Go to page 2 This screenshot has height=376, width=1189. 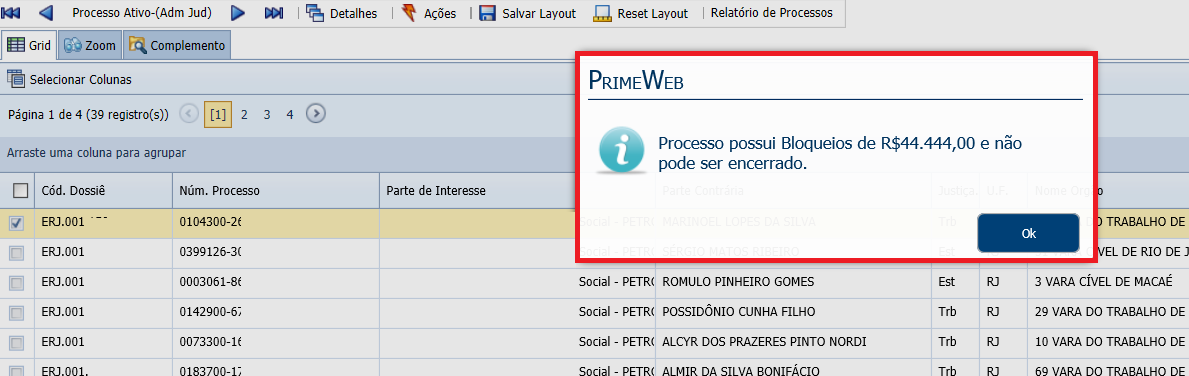(244, 114)
